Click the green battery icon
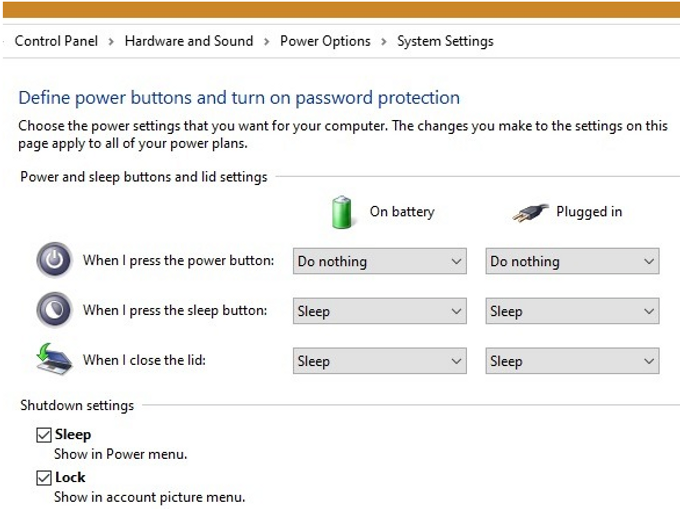Screen dimensions: 680x509 [x=343, y=212]
